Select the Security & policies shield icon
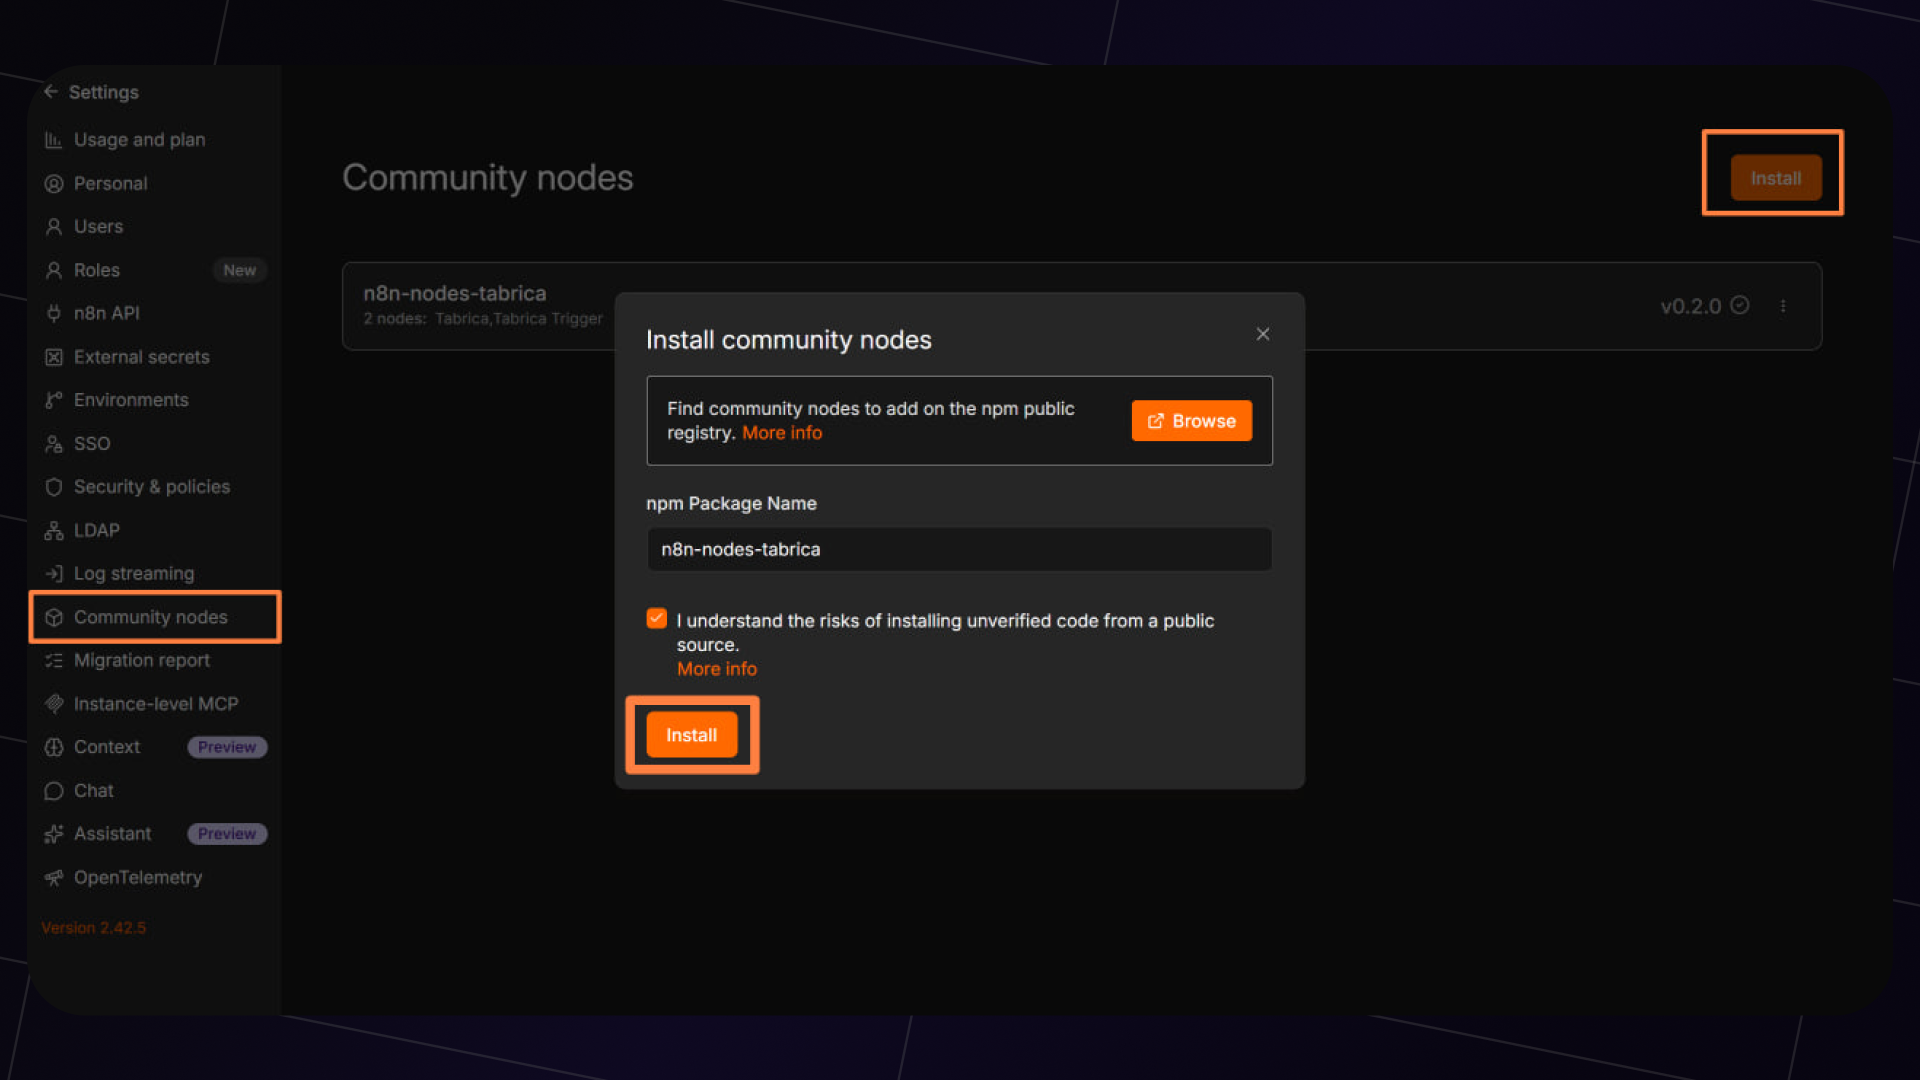The width and height of the screenshot is (1920, 1080). pyautogui.click(x=53, y=487)
